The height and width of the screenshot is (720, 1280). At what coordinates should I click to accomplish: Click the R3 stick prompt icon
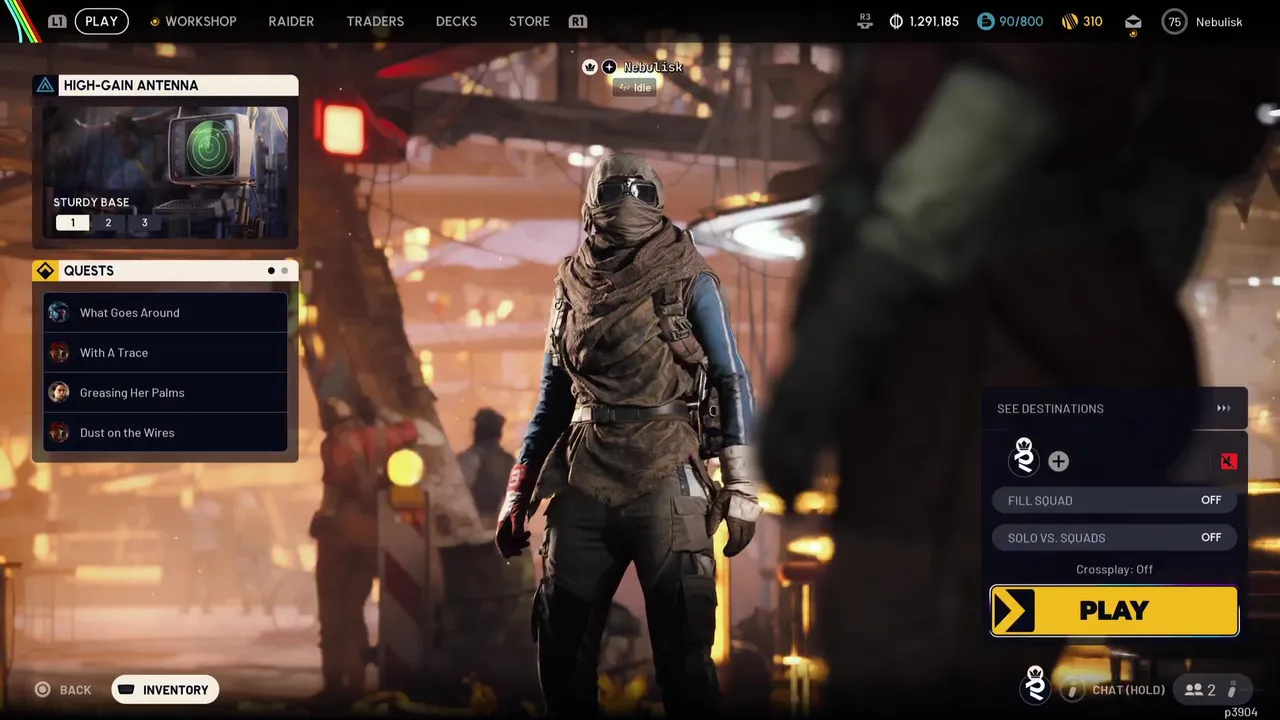866,19
